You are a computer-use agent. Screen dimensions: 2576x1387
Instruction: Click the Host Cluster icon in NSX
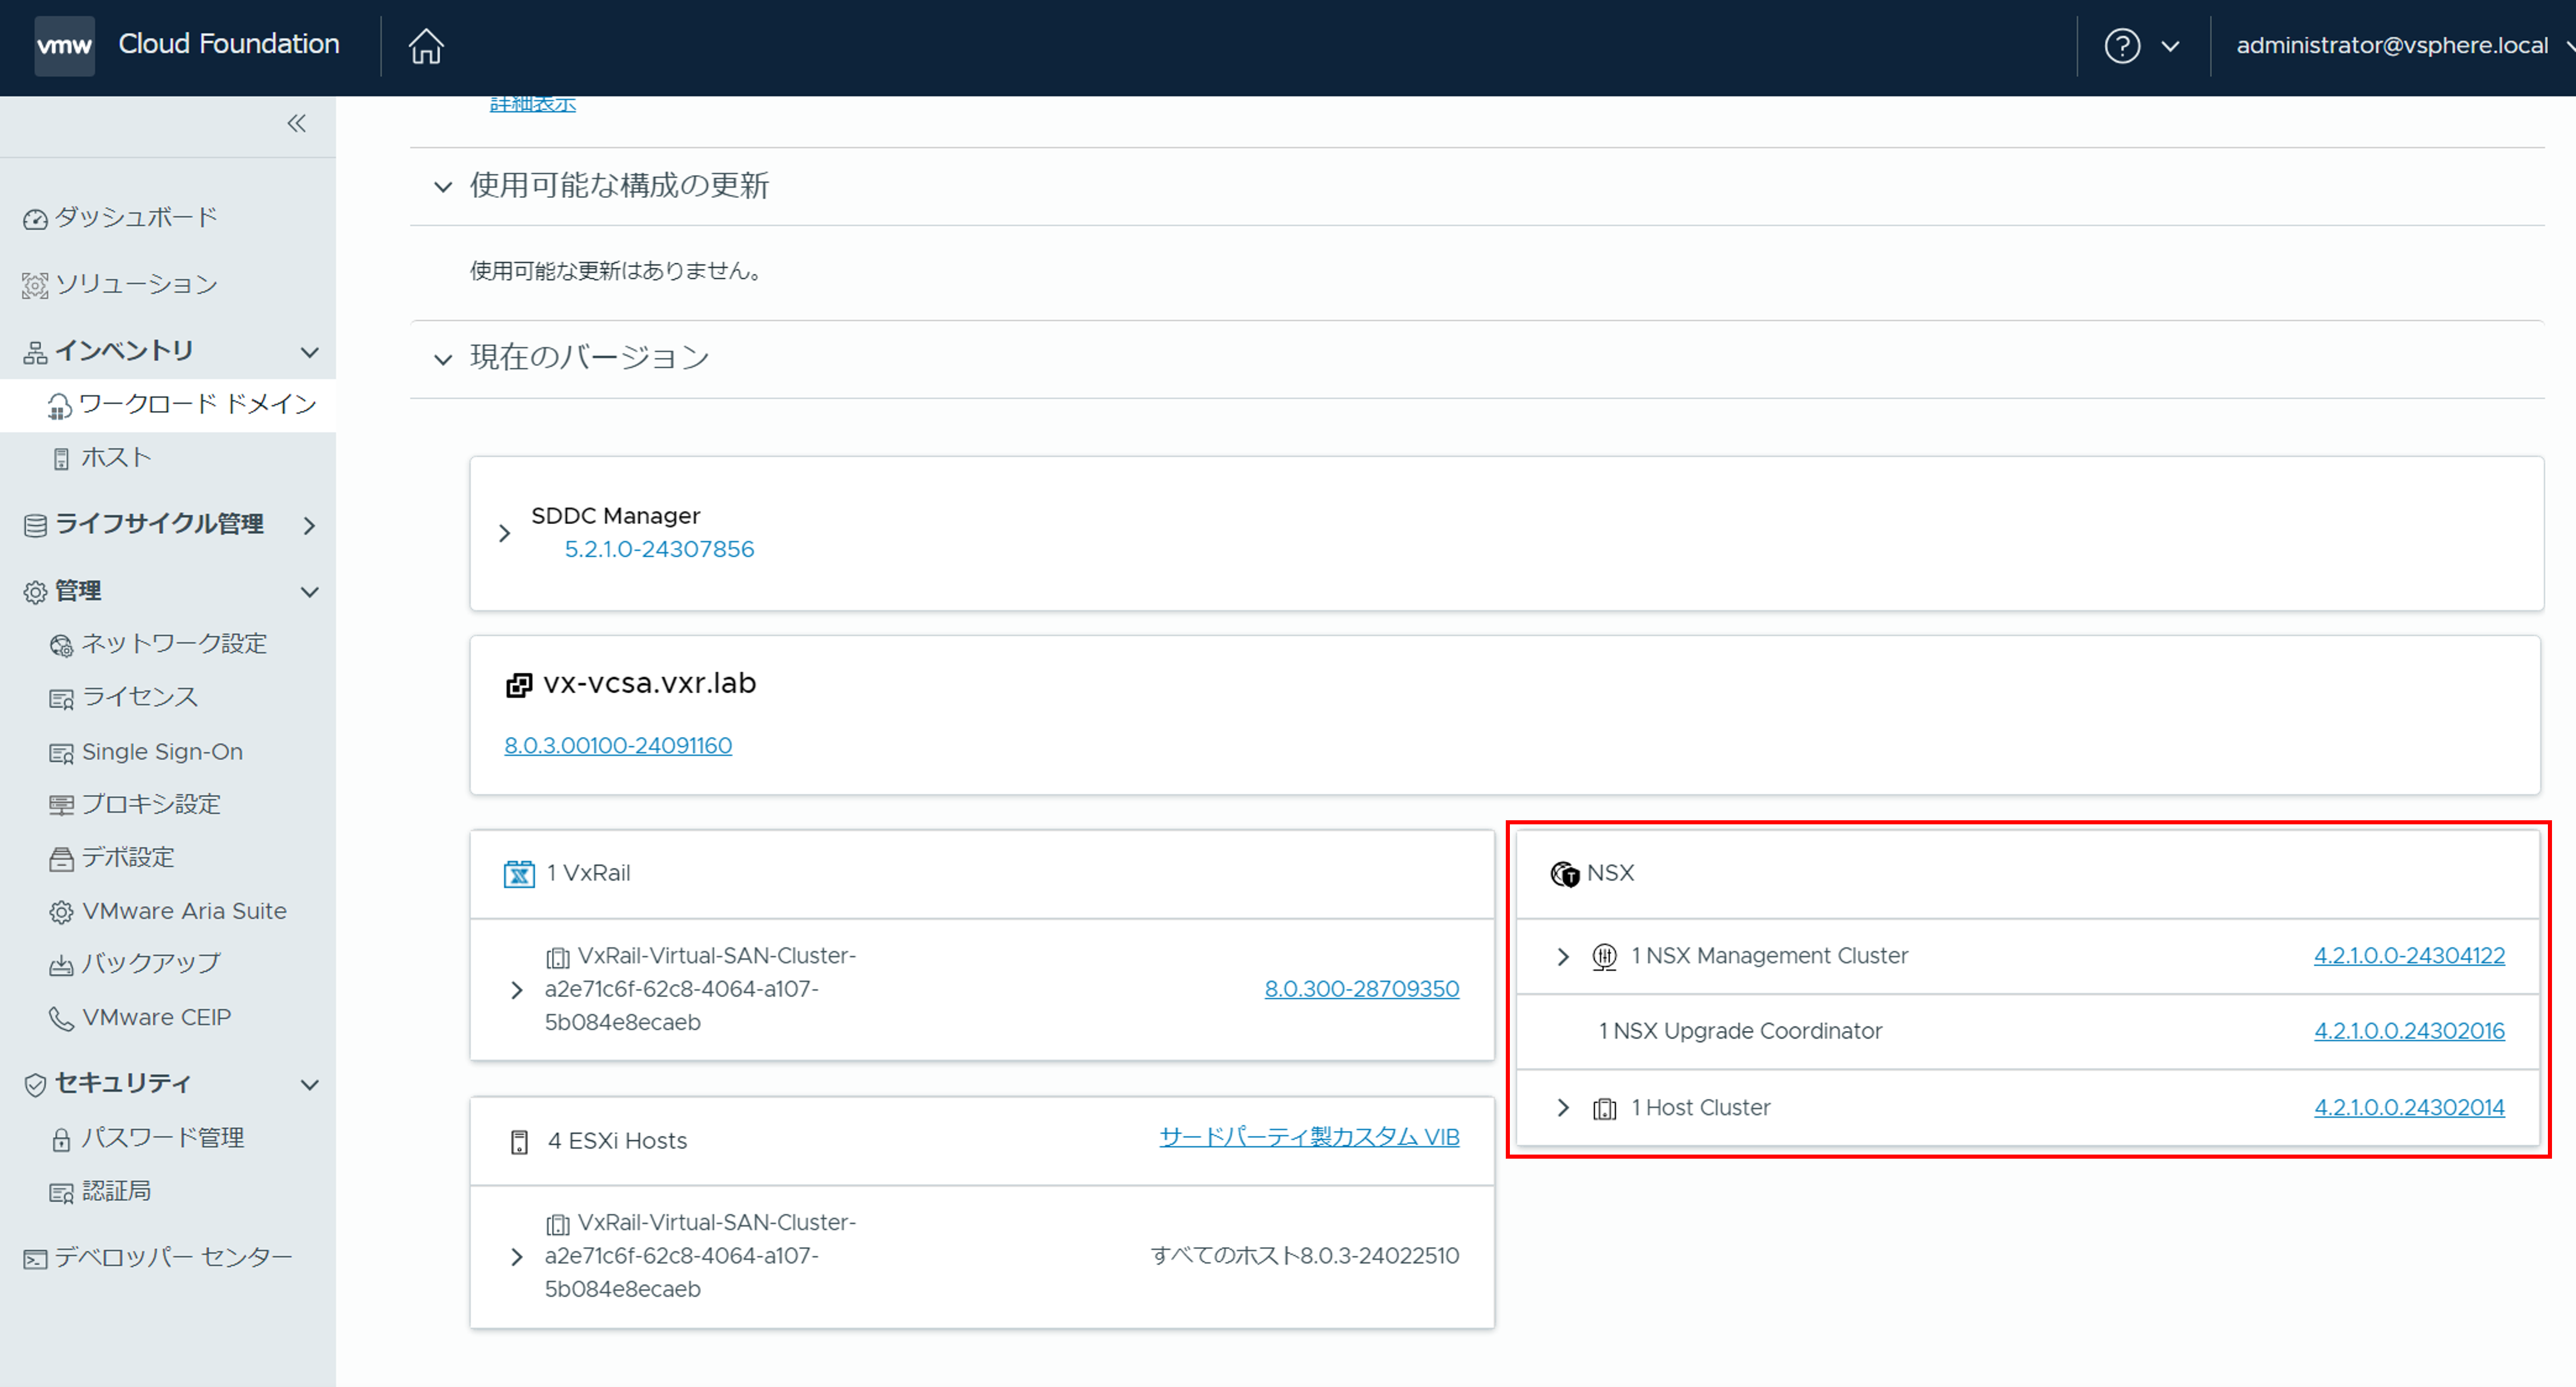pos(1604,1108)
